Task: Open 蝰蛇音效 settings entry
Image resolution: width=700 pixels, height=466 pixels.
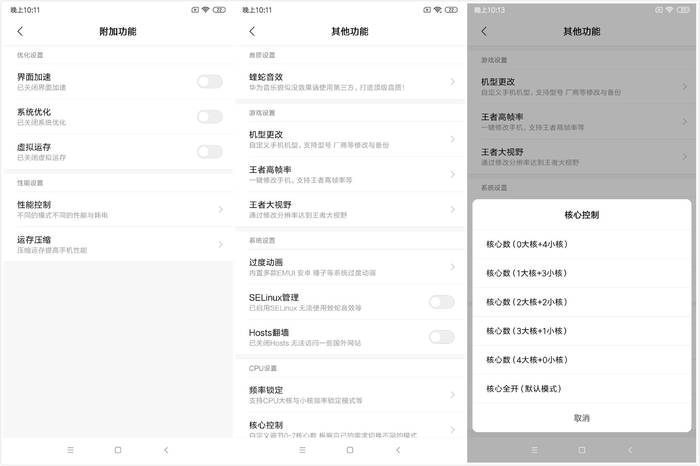Action: pyautogui.click(x=350, y=82)
